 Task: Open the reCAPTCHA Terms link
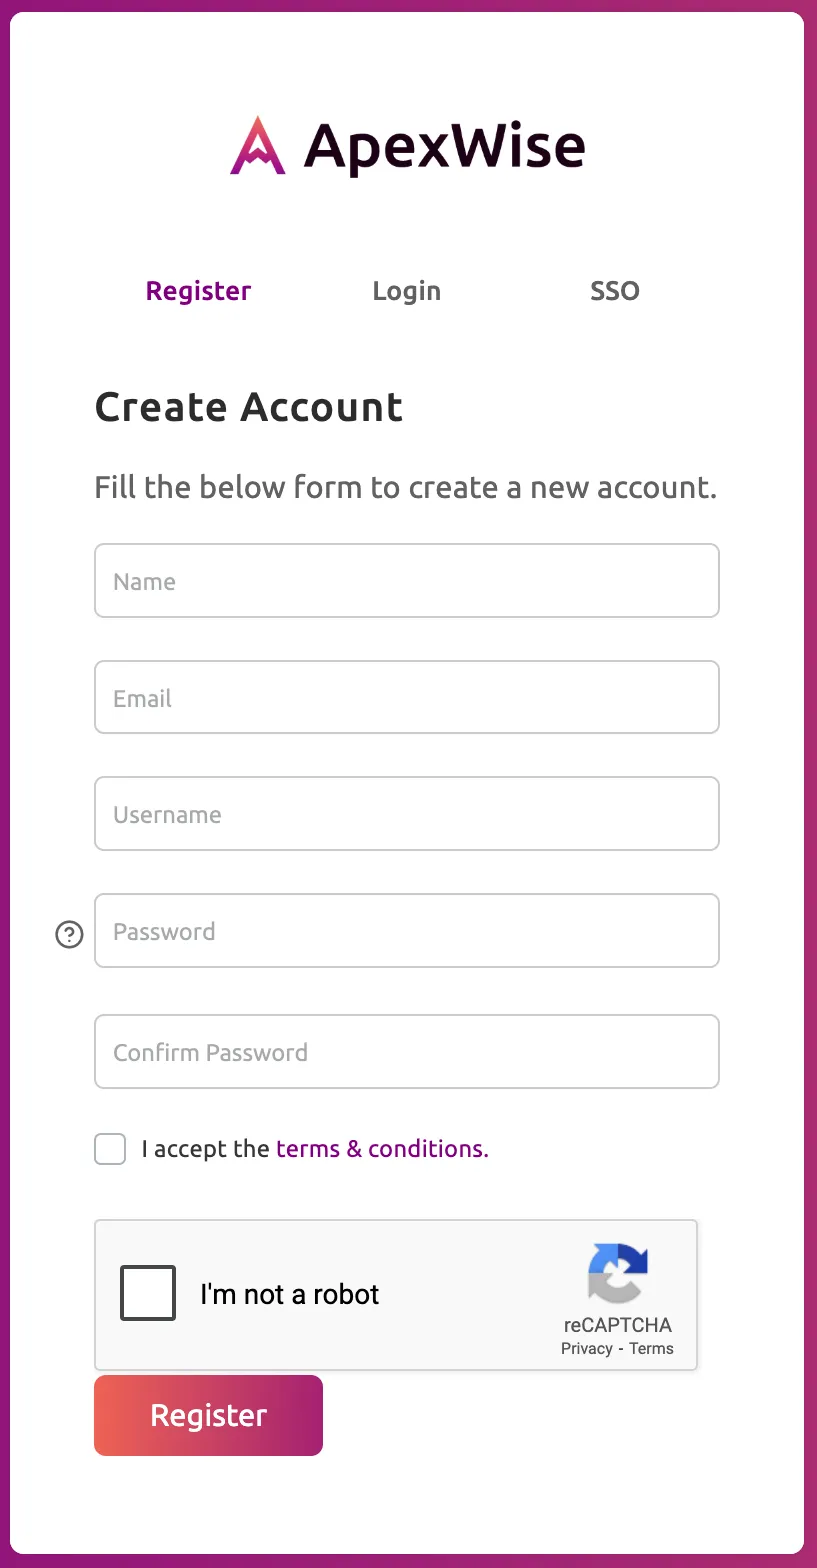click(x=651, y=1348)
